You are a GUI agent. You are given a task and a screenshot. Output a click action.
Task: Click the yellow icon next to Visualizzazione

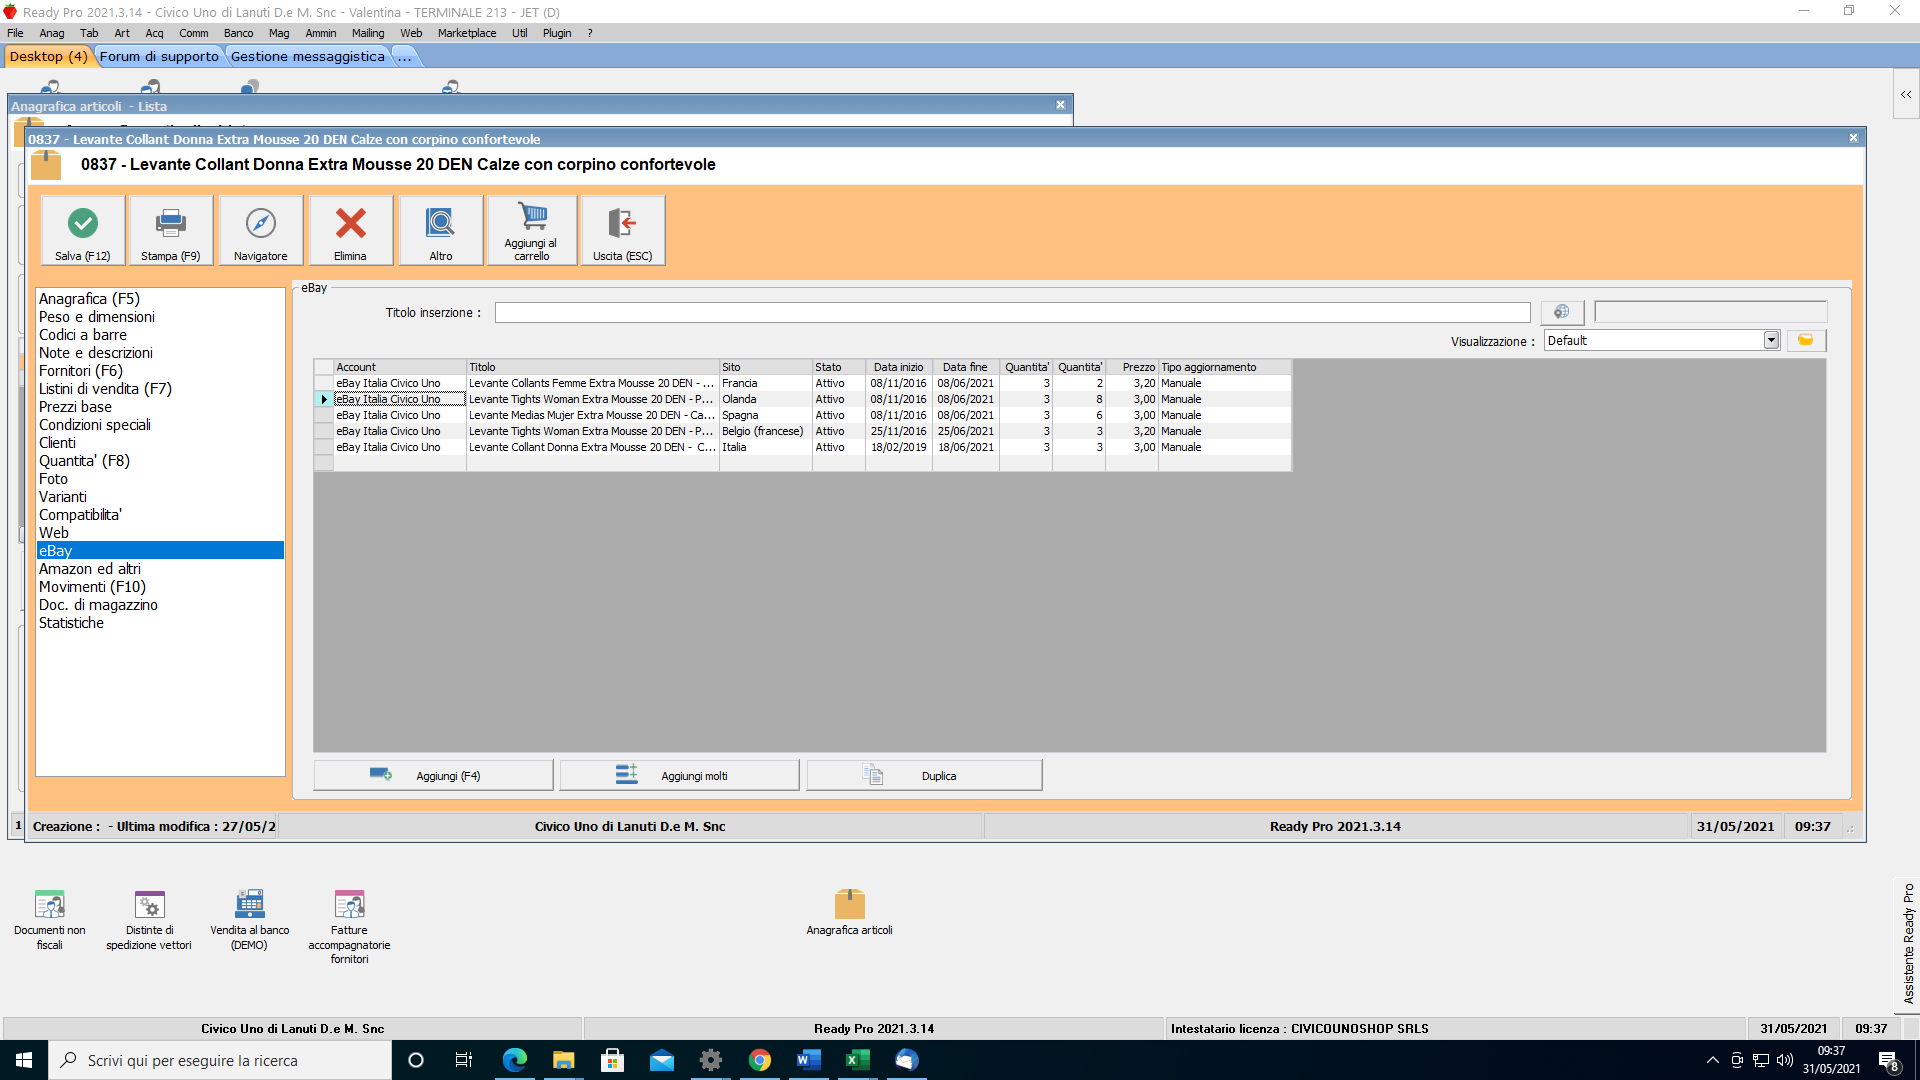[1806, 340]
